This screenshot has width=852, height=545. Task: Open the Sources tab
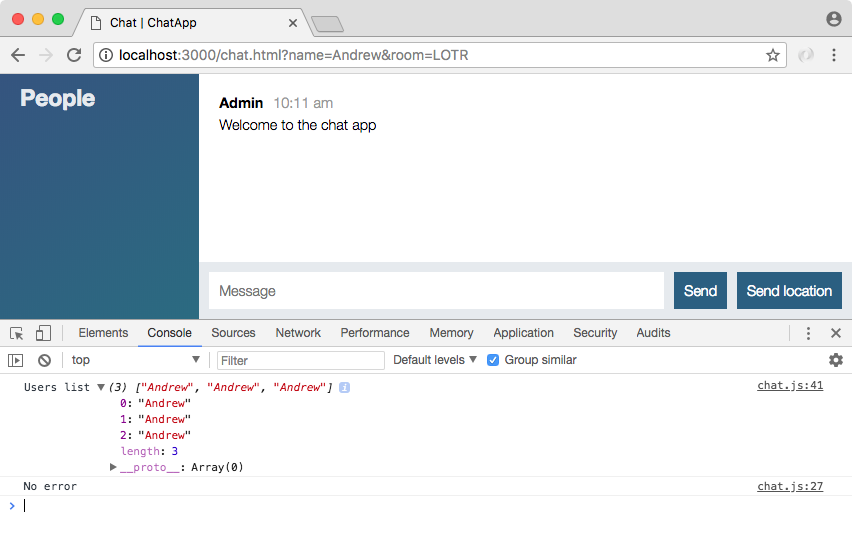click(x=233, y=333)
